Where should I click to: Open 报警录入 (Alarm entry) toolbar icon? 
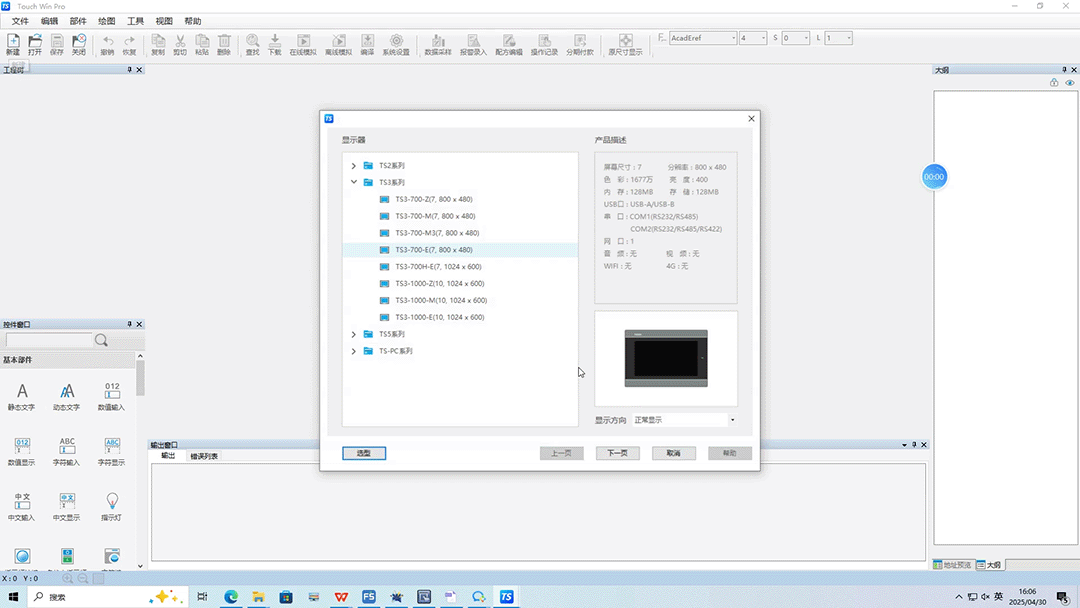click(473, 45)
